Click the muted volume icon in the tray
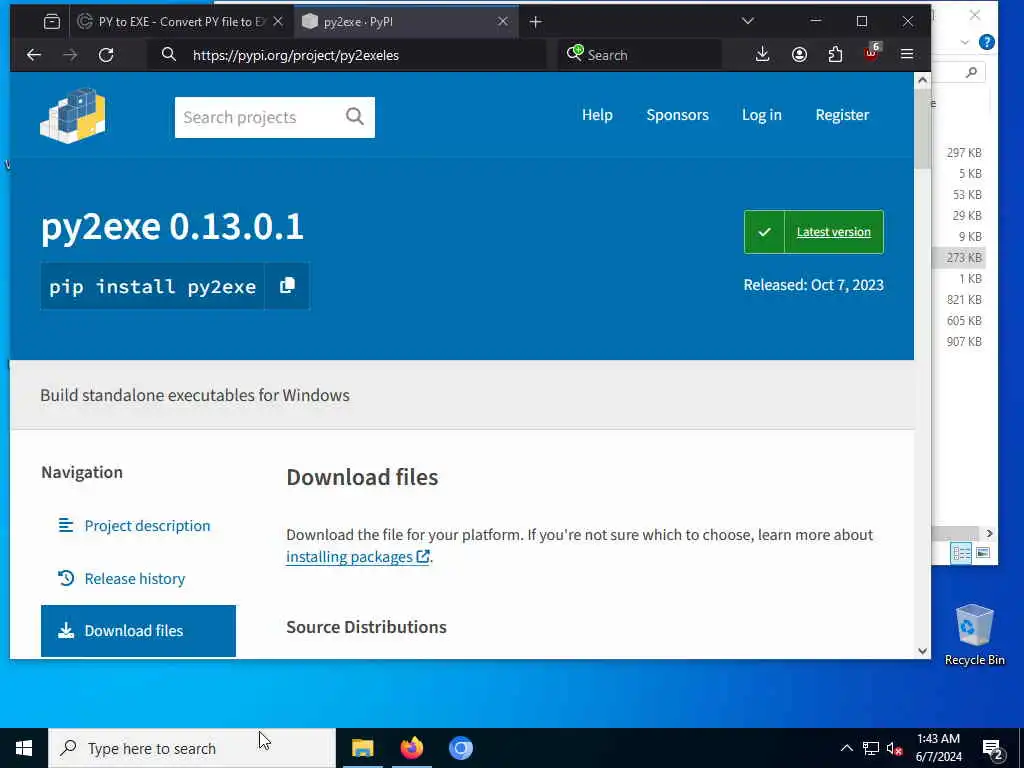 click(x=894, y=748)
